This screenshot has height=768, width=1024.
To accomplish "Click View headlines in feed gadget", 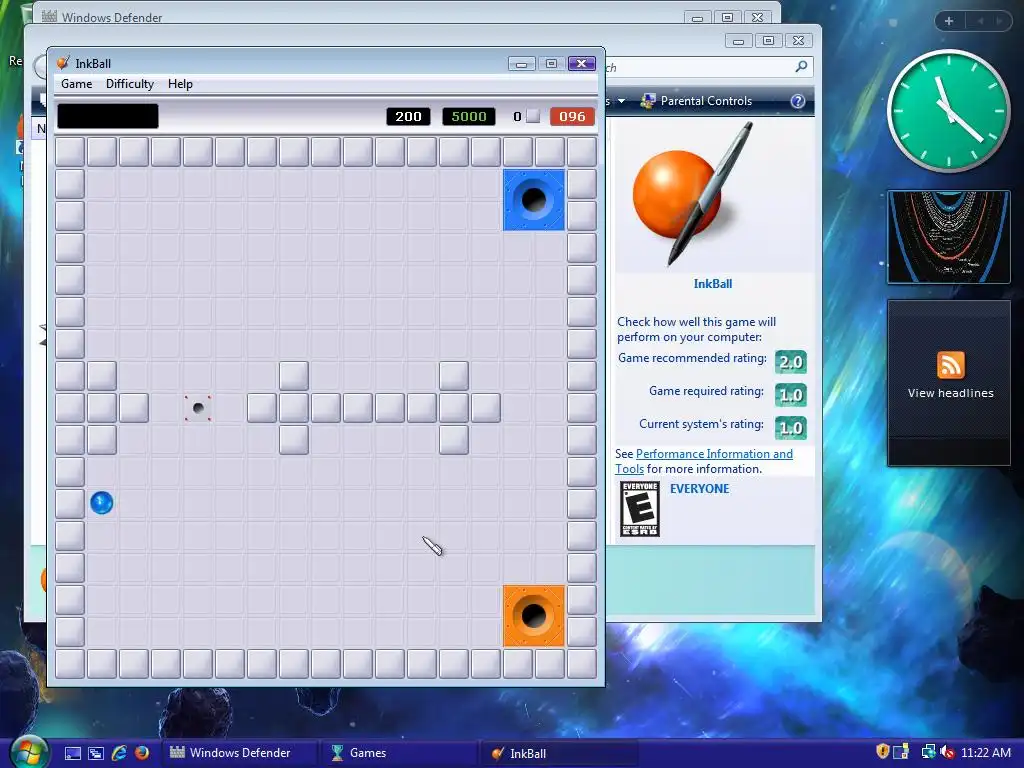I will pyautogui.click(x=950, y=393).
